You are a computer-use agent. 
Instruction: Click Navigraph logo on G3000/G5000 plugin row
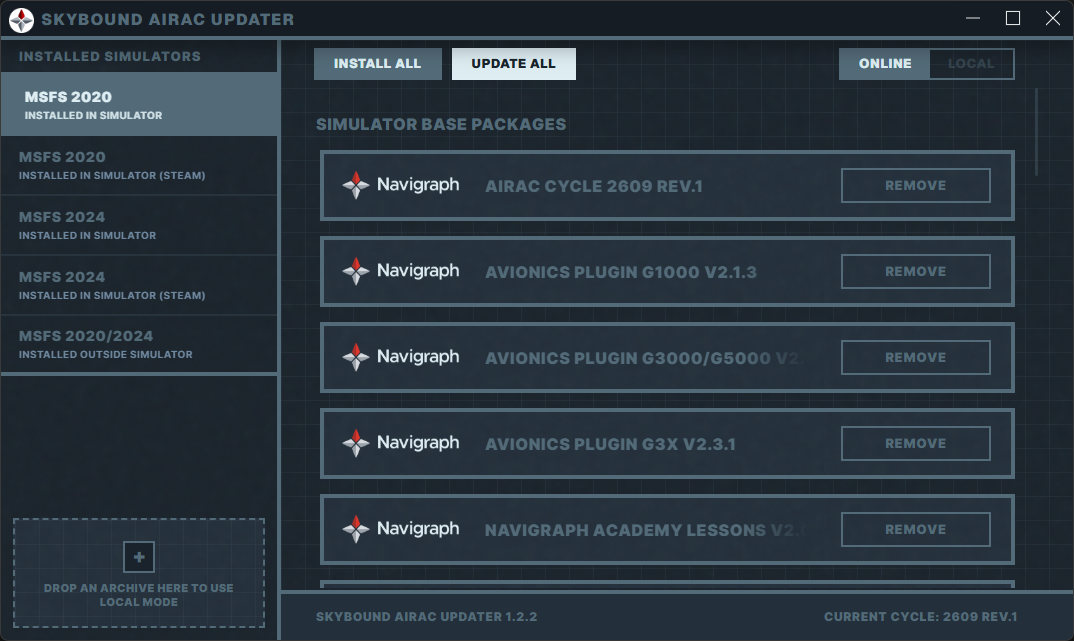[401, 357]
